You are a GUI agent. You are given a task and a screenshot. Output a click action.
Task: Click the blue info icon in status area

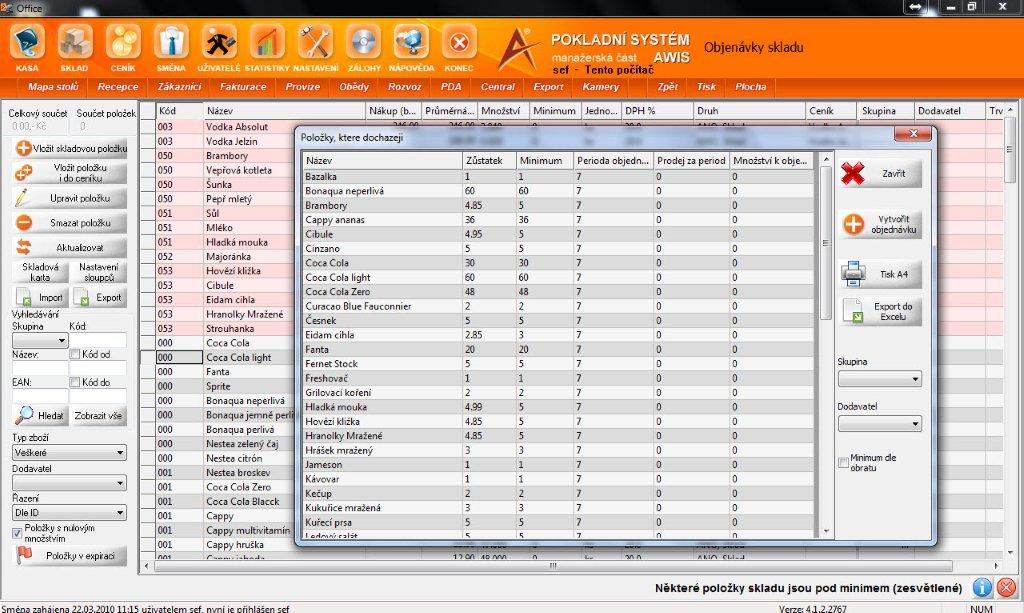982,588
